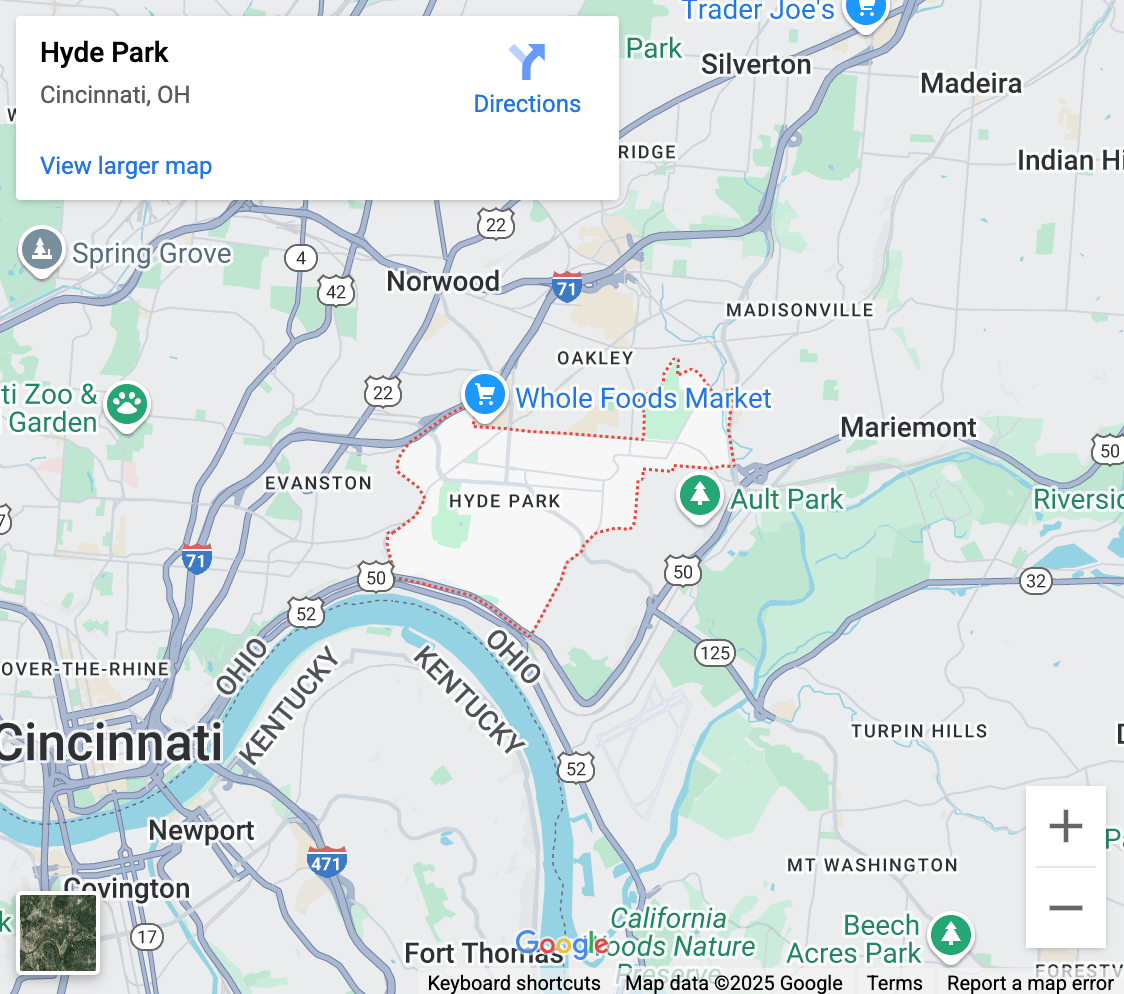Image resolution: width=1124 pixels, height=994 pixels.
Task: Open the Terms link
Action: [894, 983]
